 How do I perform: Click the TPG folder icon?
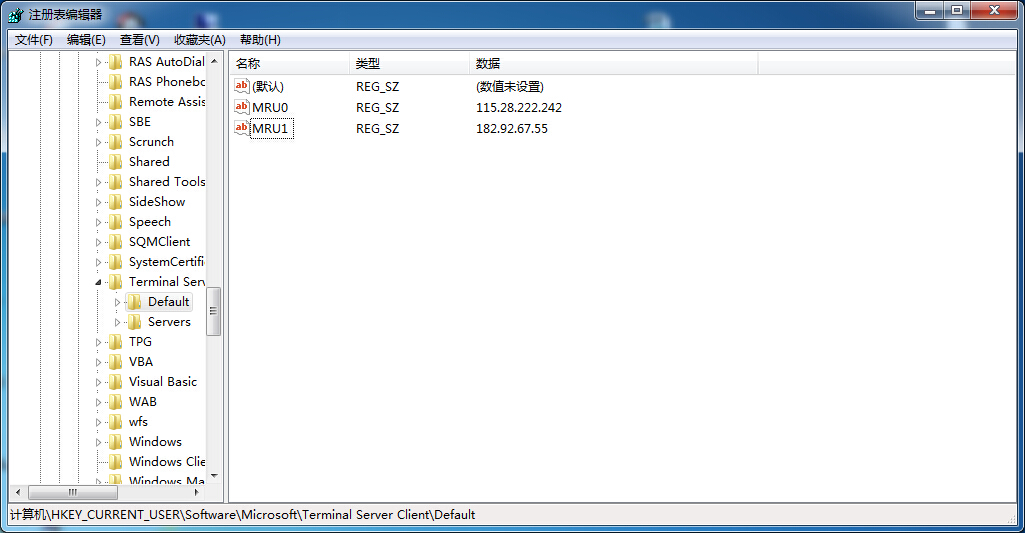pyautogui.click(x=116, y=342)
